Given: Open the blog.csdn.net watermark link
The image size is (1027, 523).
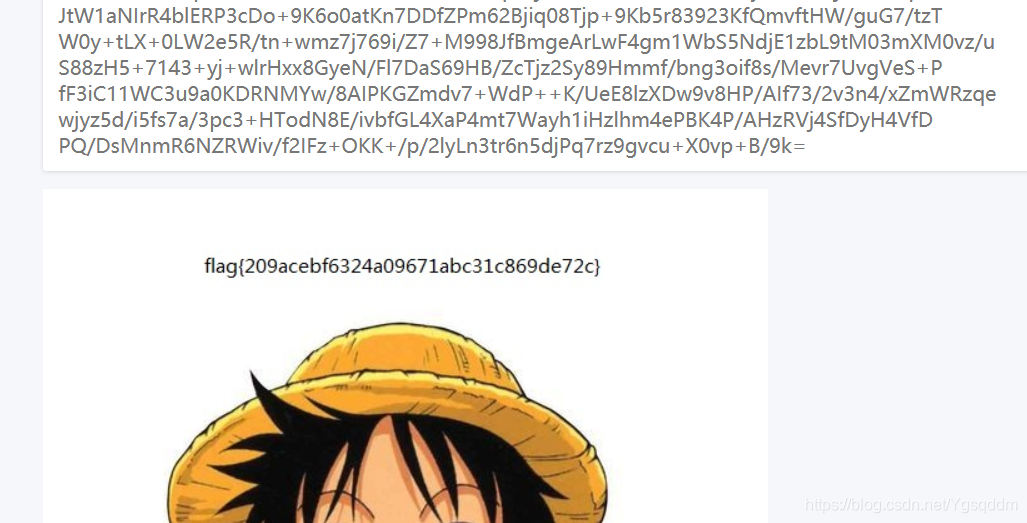Looking at the screenshot, I should click(x=911, y=505).
